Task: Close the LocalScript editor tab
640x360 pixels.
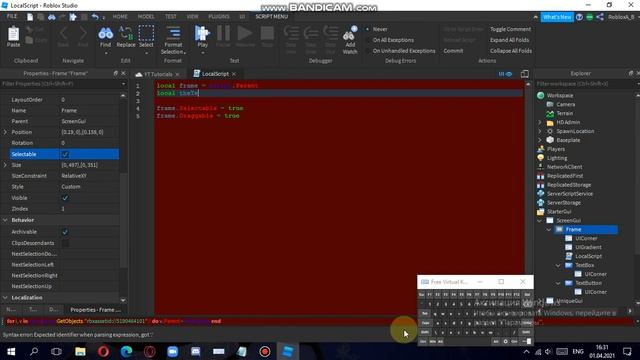Action: (x=234, y=74)
